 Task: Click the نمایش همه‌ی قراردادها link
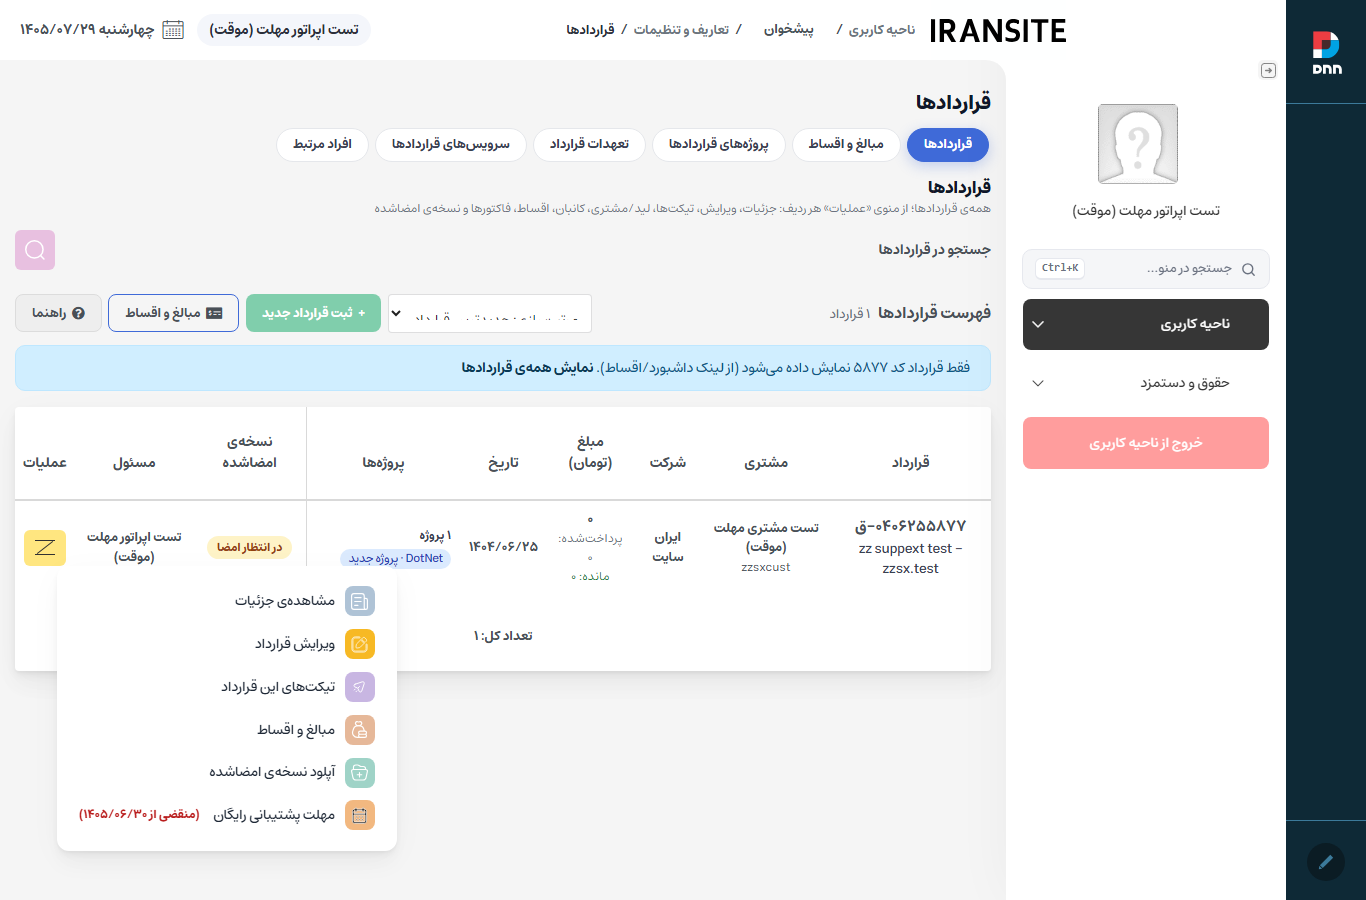click(x=527, y=368)
